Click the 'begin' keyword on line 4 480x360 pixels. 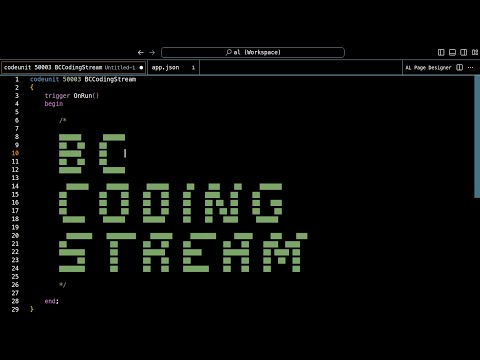click(x=54, y=104)
